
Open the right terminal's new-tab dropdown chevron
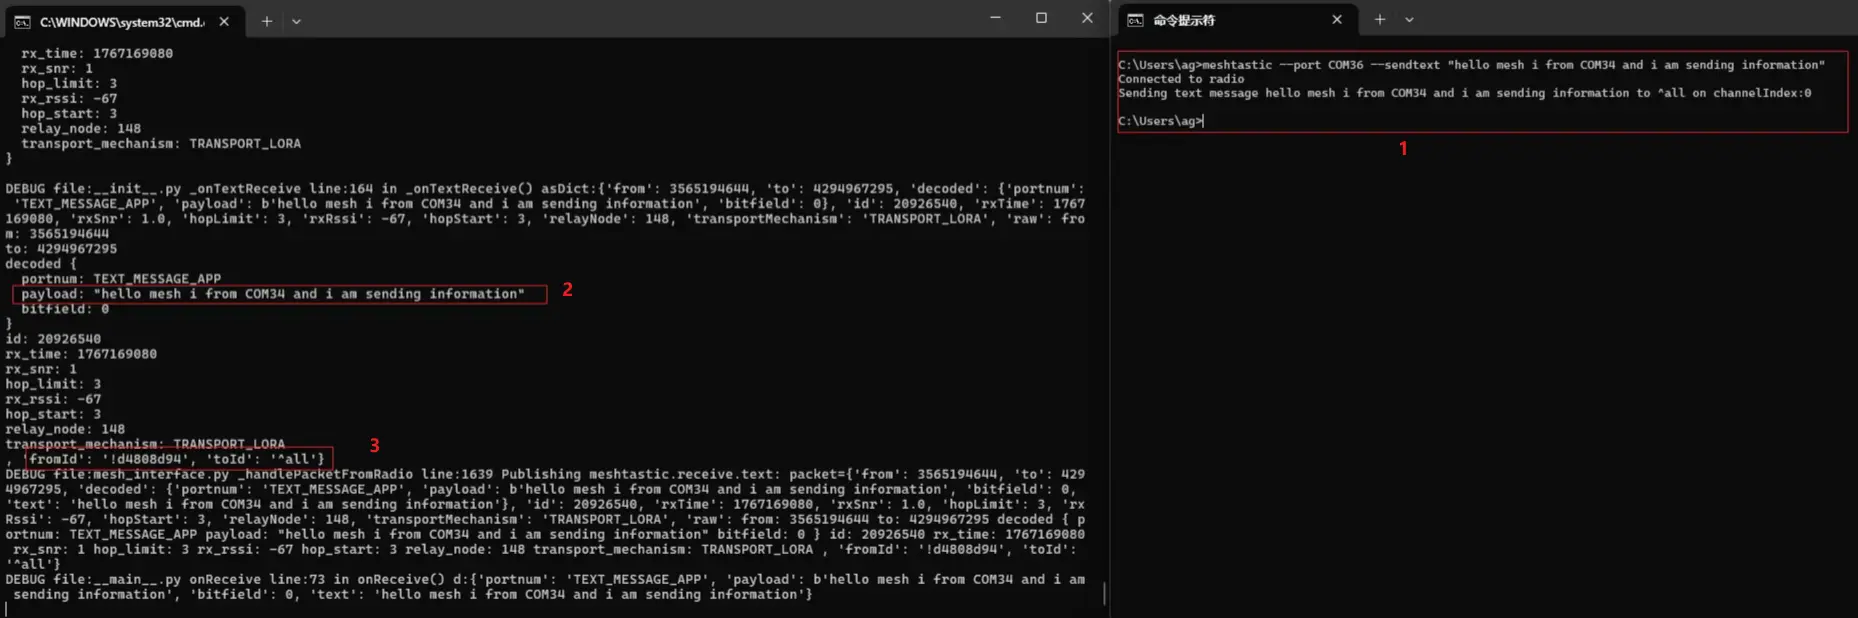[1409, 20]
